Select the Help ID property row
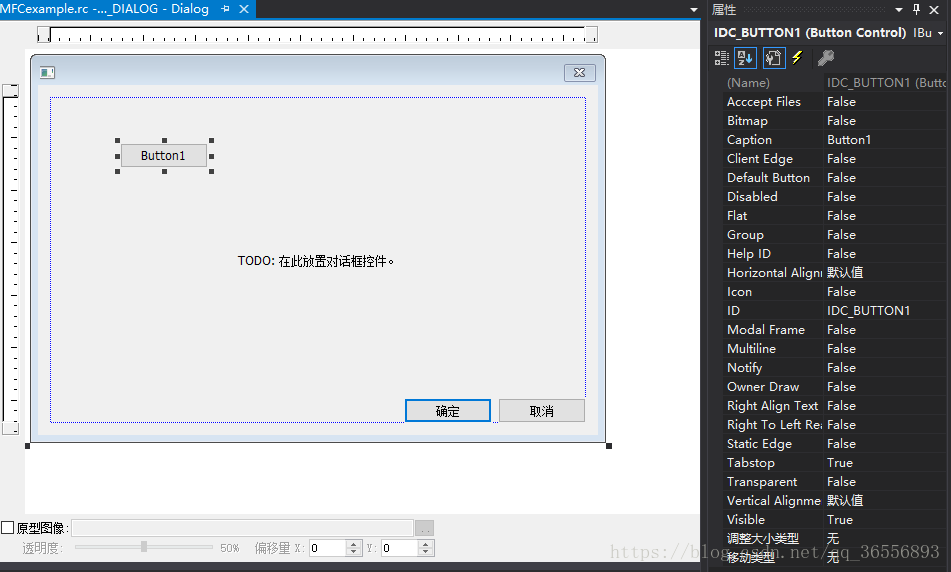The image size is (951, 572). (x=832, y=254)
